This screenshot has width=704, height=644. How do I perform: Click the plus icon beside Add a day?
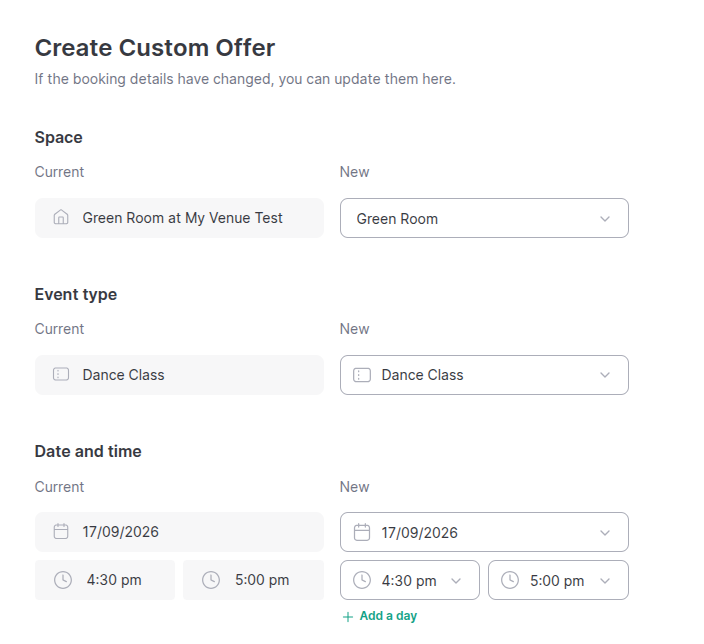click(x=348, y=617)
